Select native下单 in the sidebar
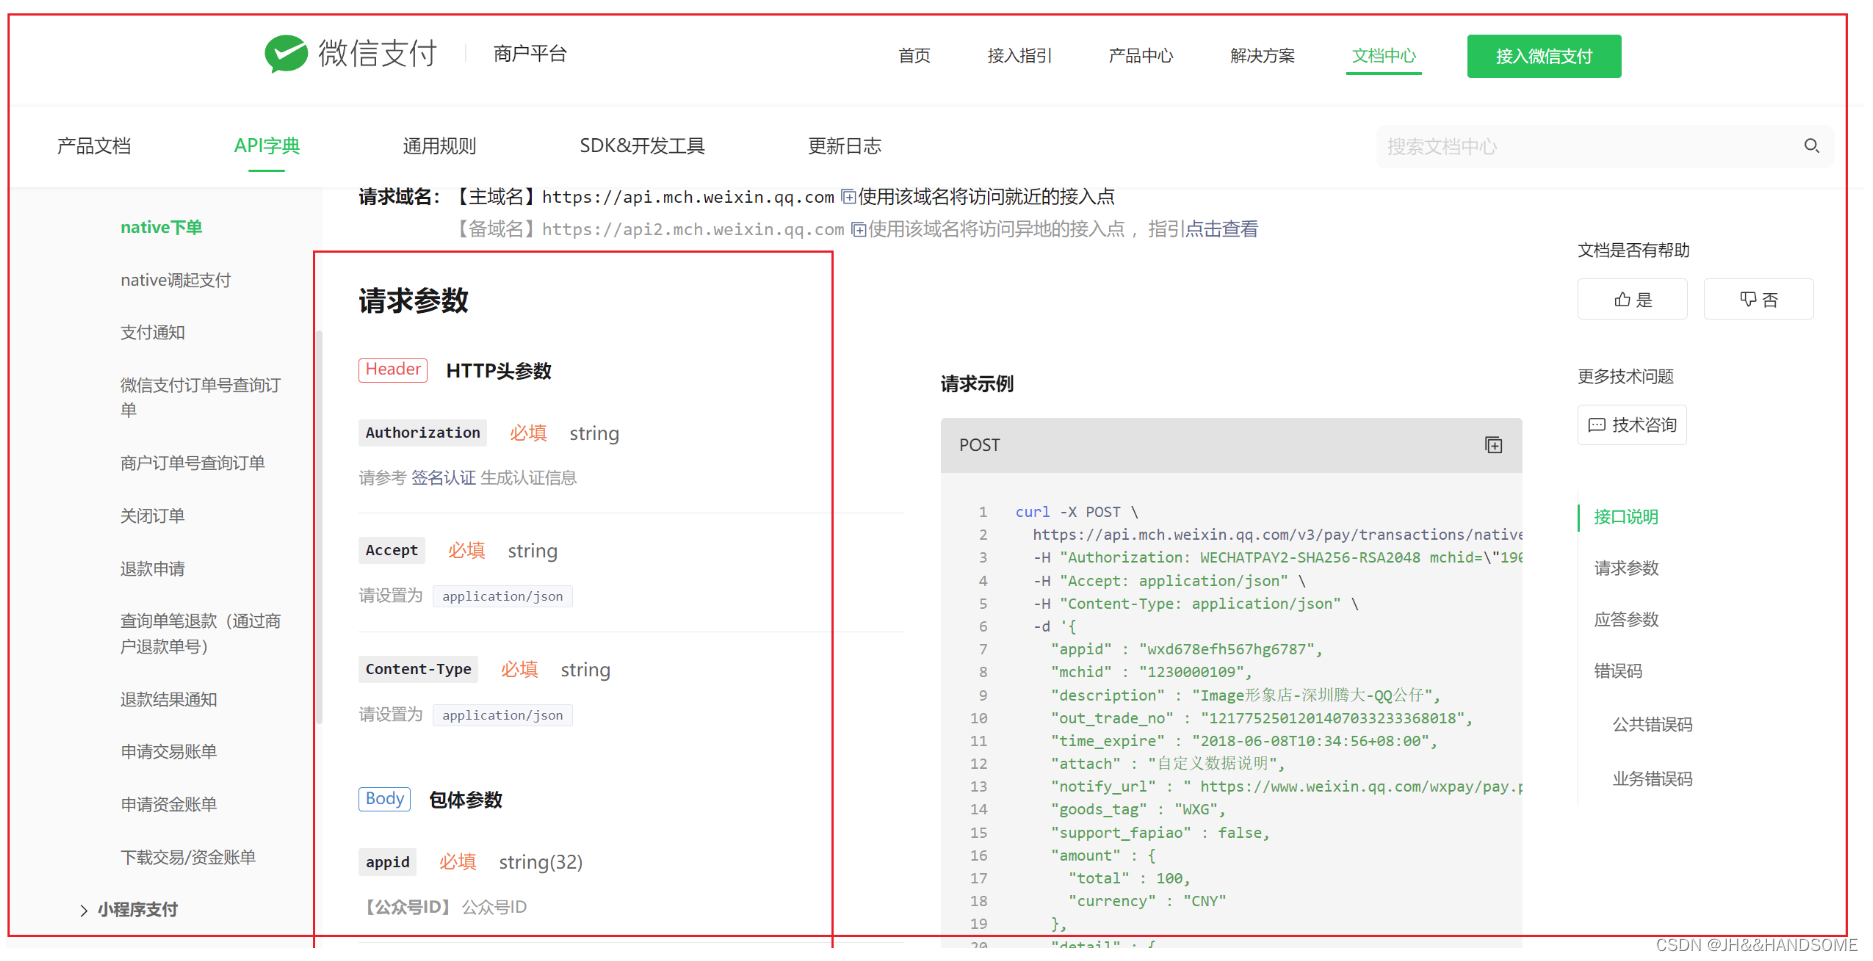The image size is (1873, 961). click(161, 228)
